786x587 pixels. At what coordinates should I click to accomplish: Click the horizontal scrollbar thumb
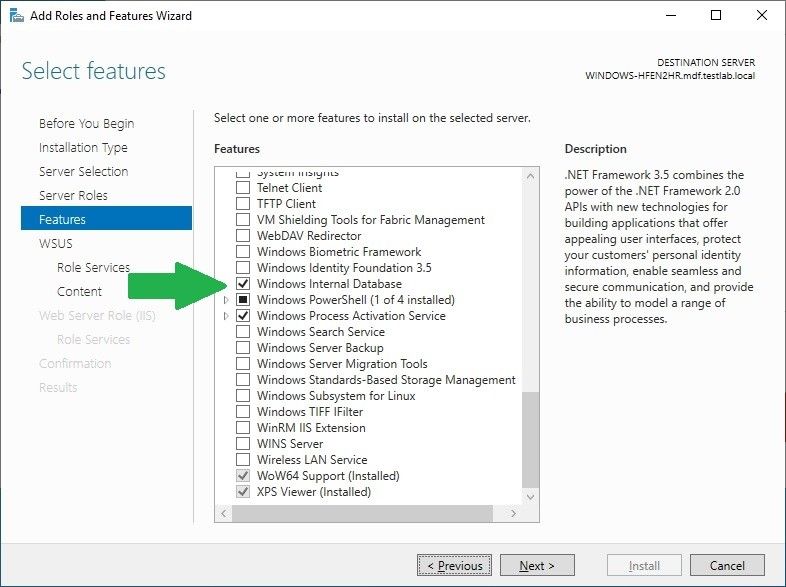(362, 513)
